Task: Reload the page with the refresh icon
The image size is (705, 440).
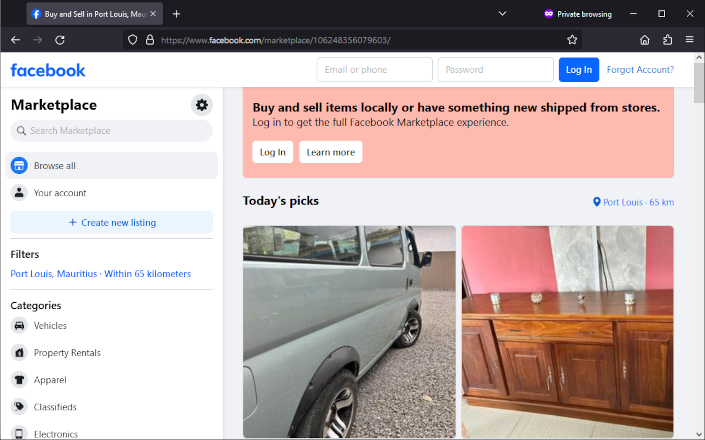Action: point(60,40)
